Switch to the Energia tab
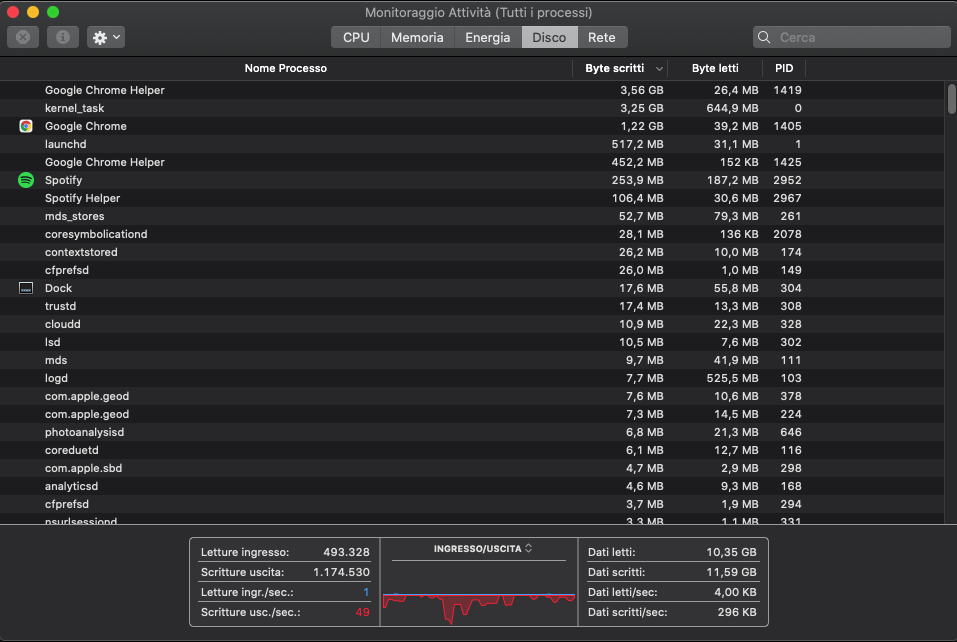Viewport: 957px width, 642px height. [x=488, y=37]
